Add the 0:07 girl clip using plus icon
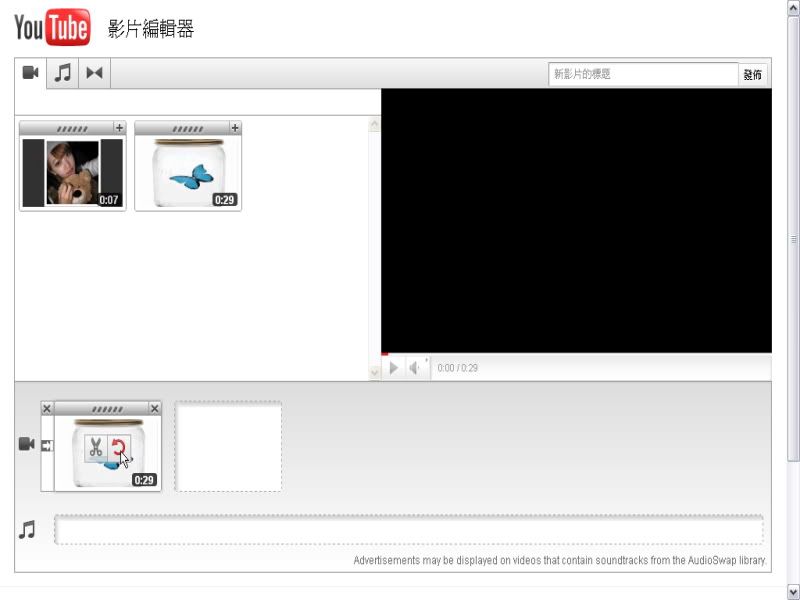800x600 pixels. tap(119, 128)
